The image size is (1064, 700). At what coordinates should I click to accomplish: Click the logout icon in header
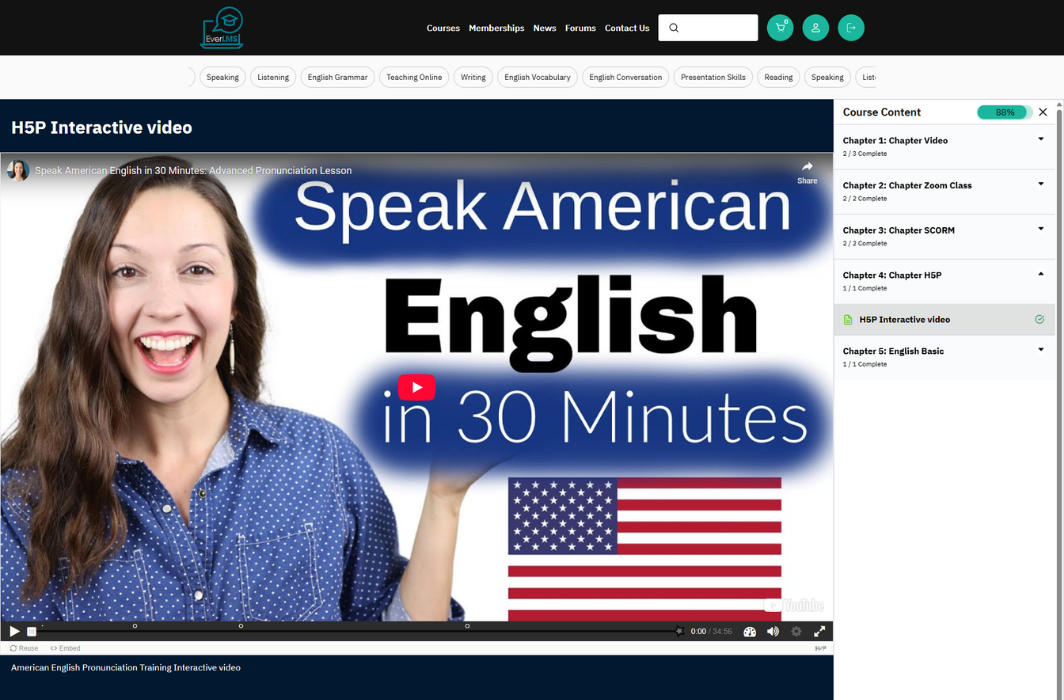click(x=851, y=28)
